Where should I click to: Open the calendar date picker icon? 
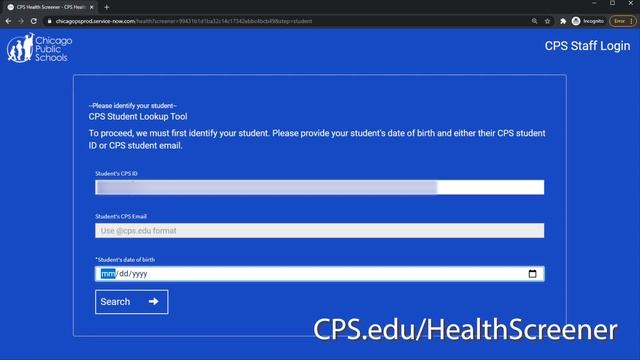[532, 273]
